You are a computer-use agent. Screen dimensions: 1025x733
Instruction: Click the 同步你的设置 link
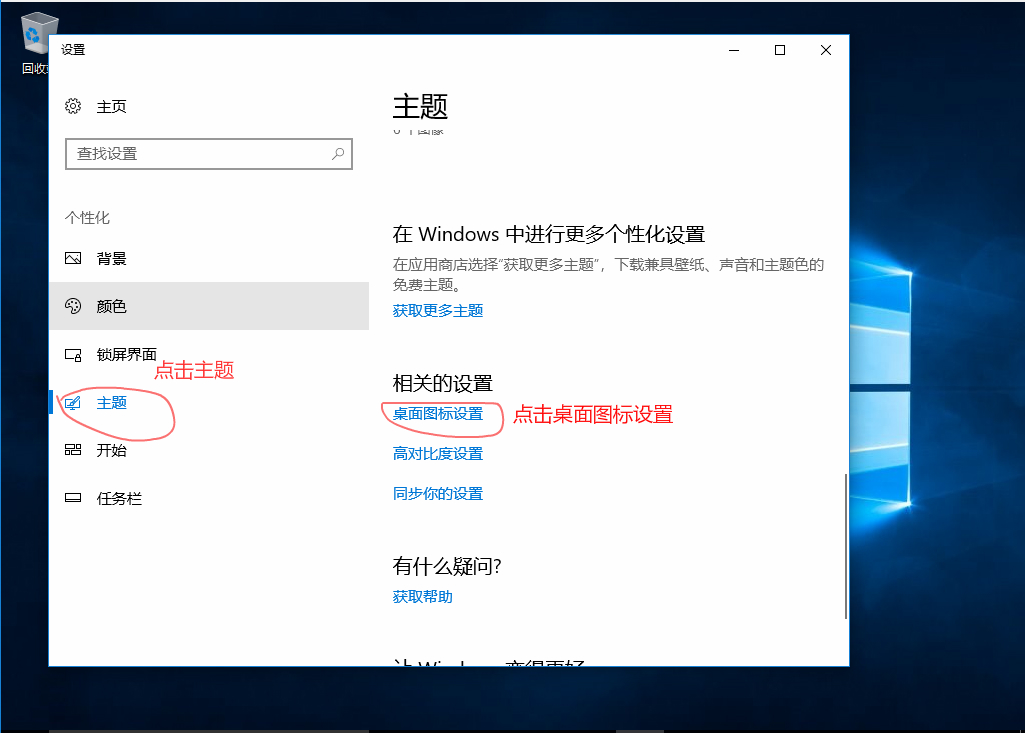point(440,493)
